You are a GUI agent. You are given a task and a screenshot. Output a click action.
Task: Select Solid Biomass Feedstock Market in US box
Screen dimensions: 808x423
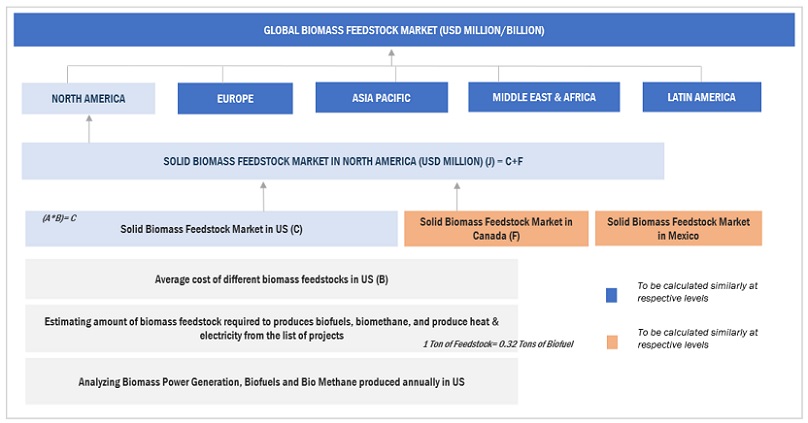pos(211,229)
